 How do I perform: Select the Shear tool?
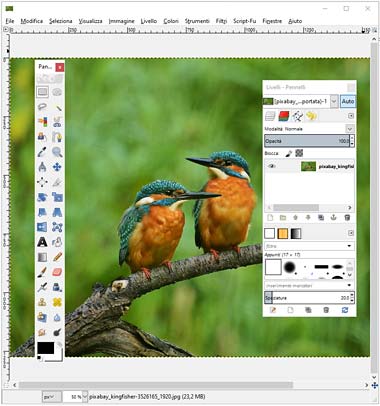click(x=42, y=212)
